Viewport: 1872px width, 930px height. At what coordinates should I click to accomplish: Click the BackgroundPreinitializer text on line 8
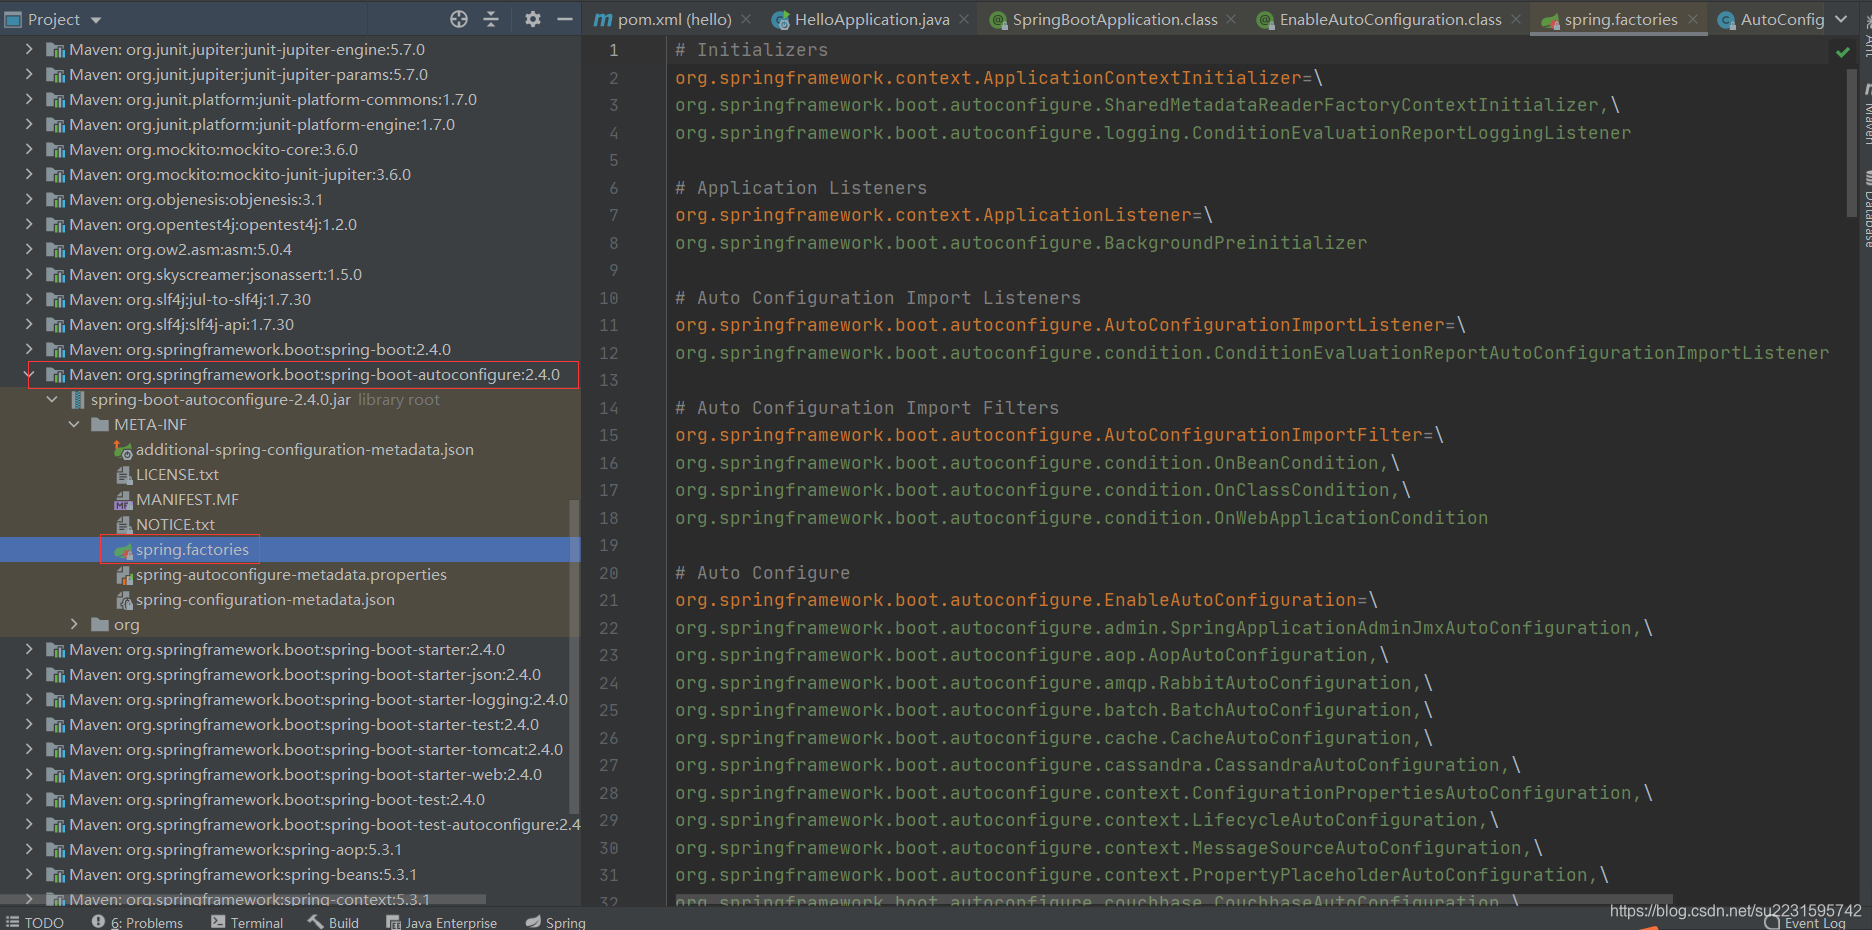(1235, 243)
